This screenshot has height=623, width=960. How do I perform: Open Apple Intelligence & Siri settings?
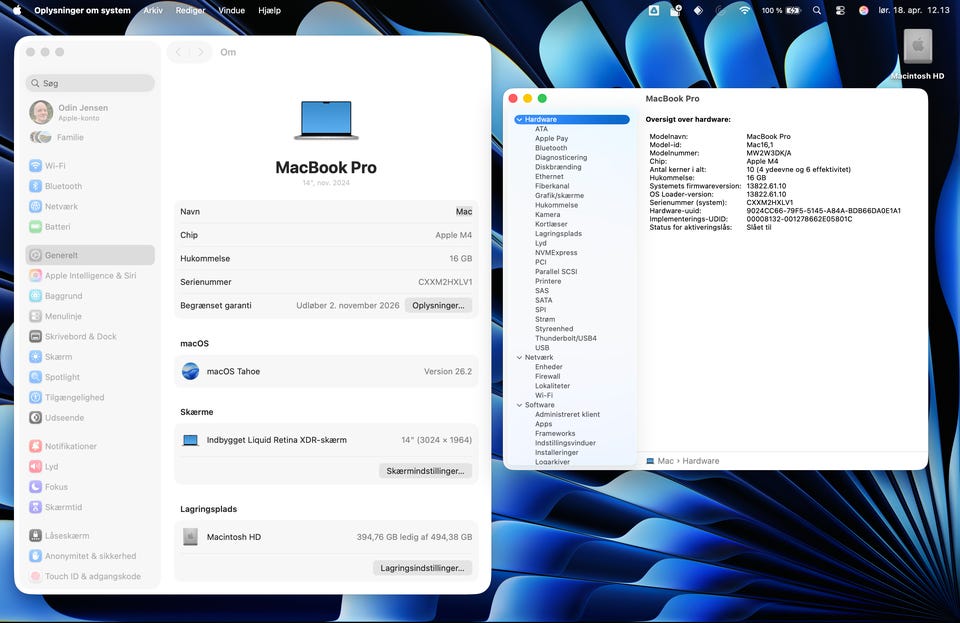pos(90,276)
